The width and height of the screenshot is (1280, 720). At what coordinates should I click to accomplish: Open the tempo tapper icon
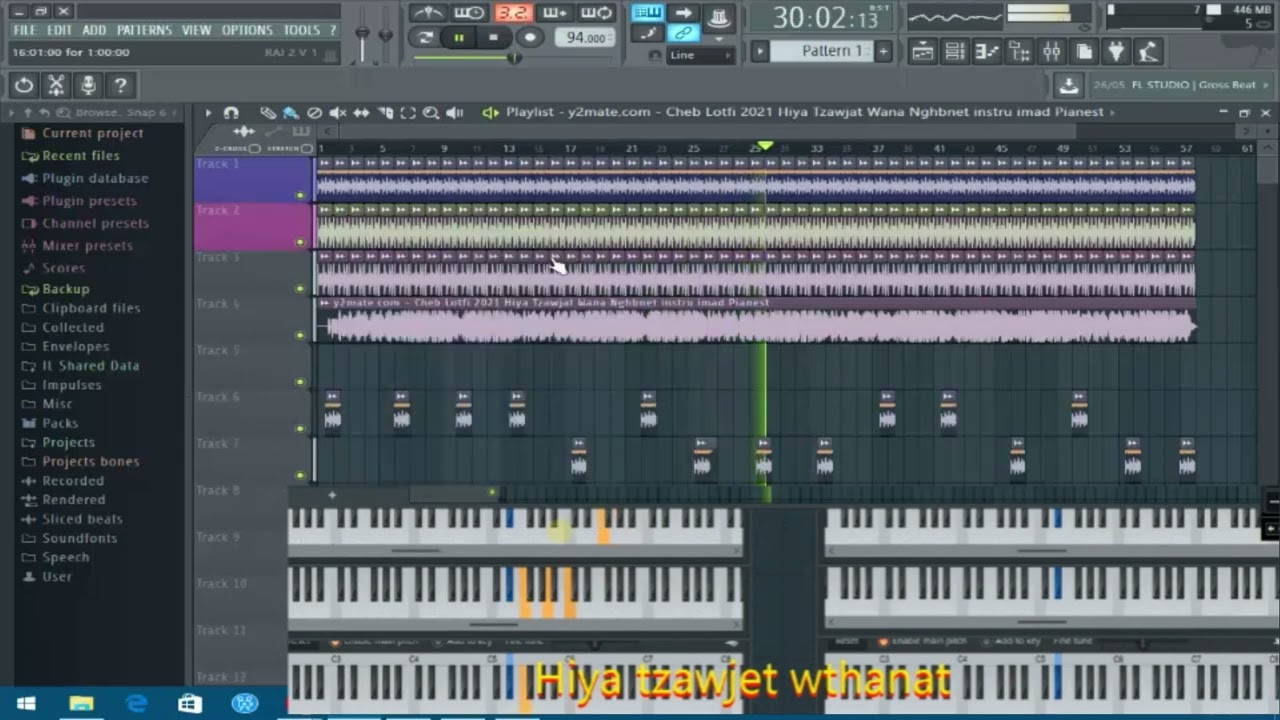[x=1148, y=52]
